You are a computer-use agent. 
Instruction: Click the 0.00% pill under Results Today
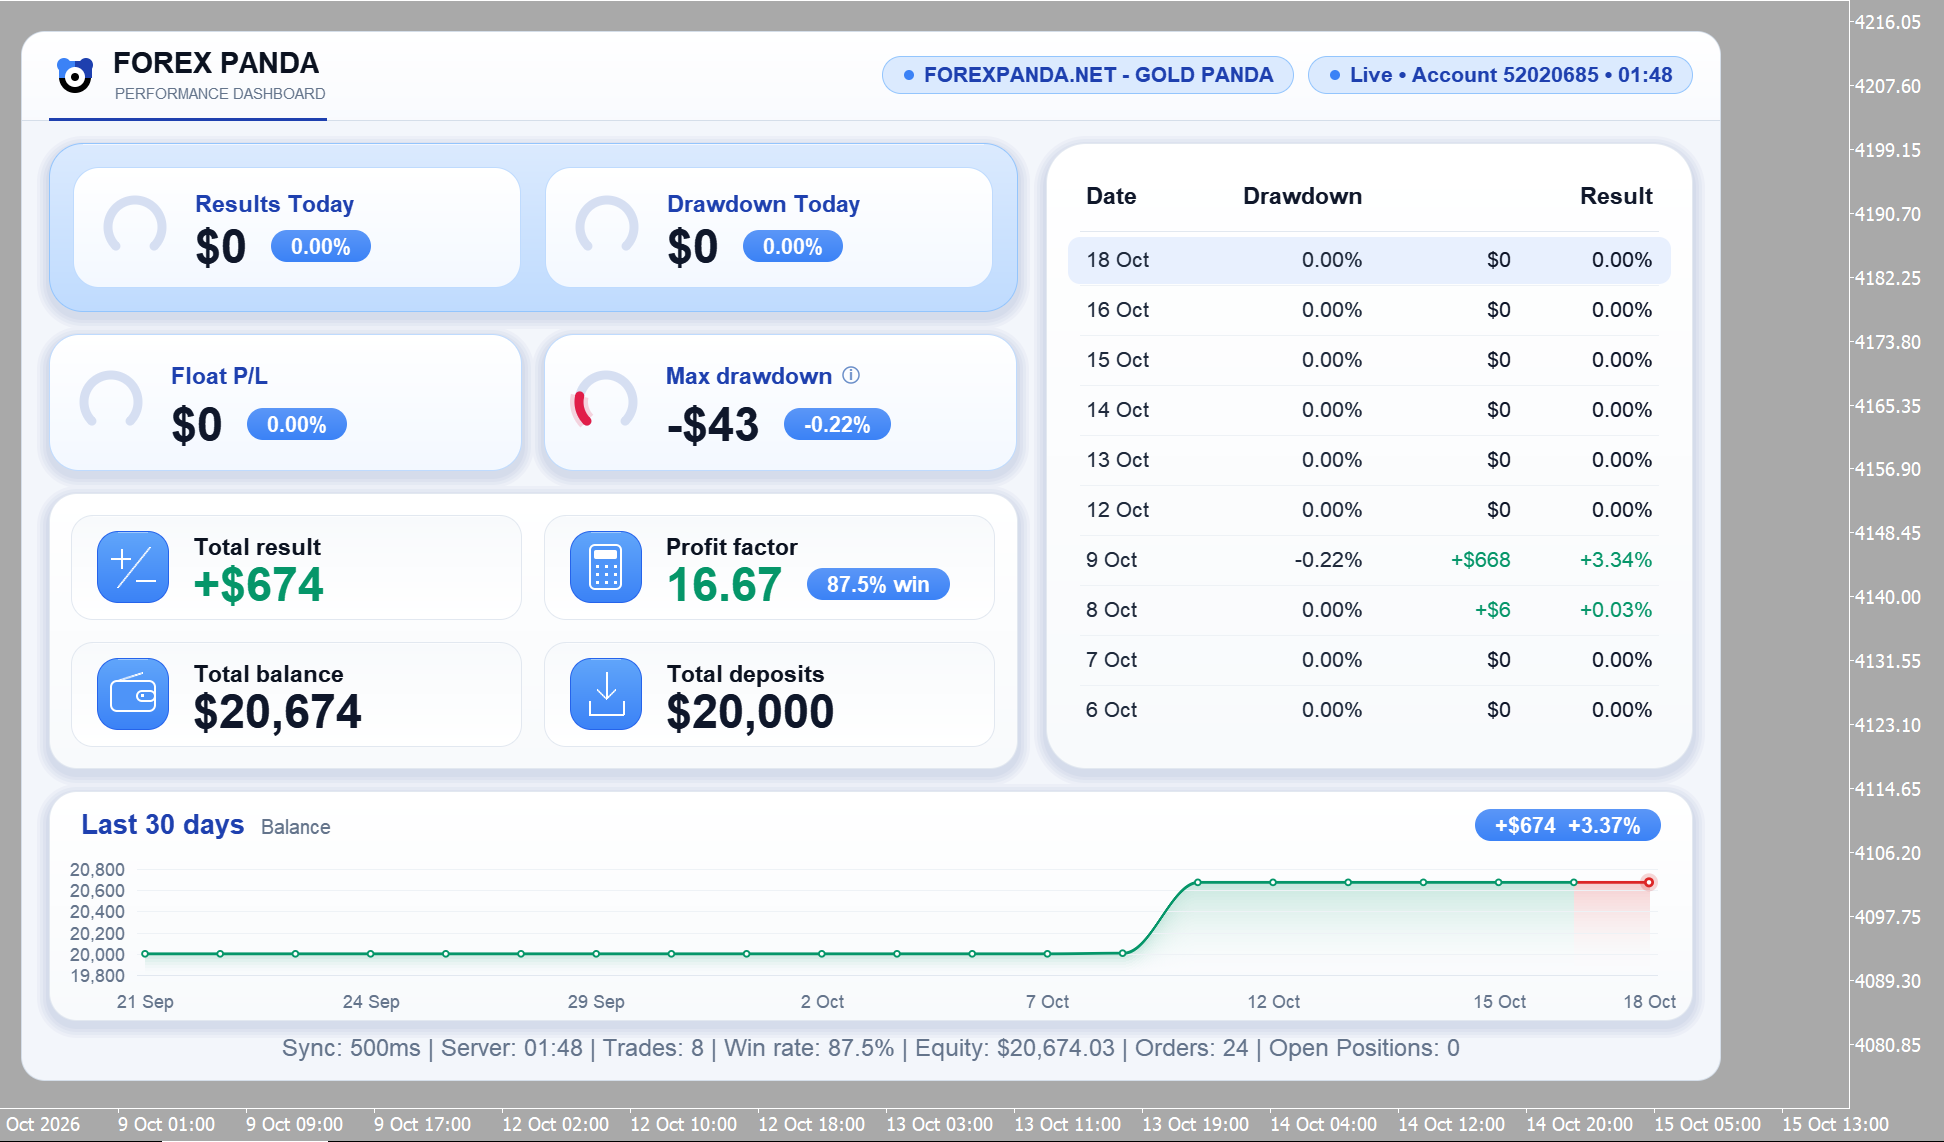click(x=321, y=246)
